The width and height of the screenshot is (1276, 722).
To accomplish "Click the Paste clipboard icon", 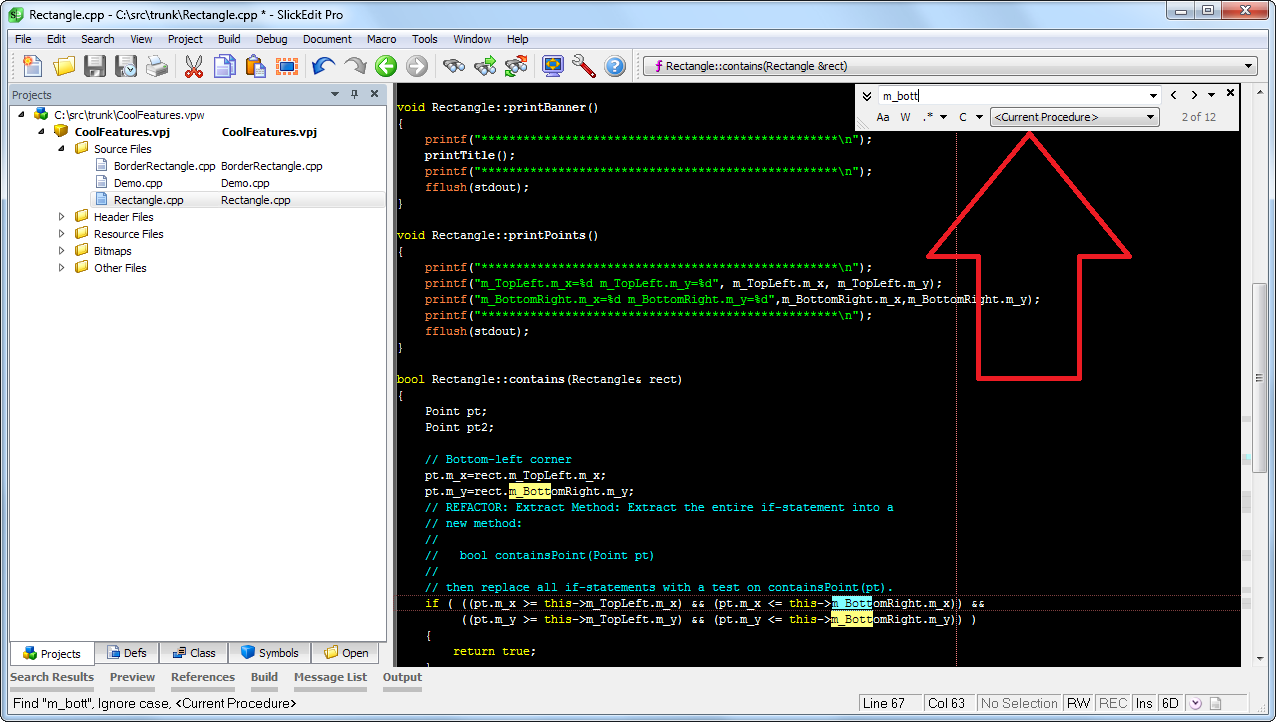I will 255,66.
